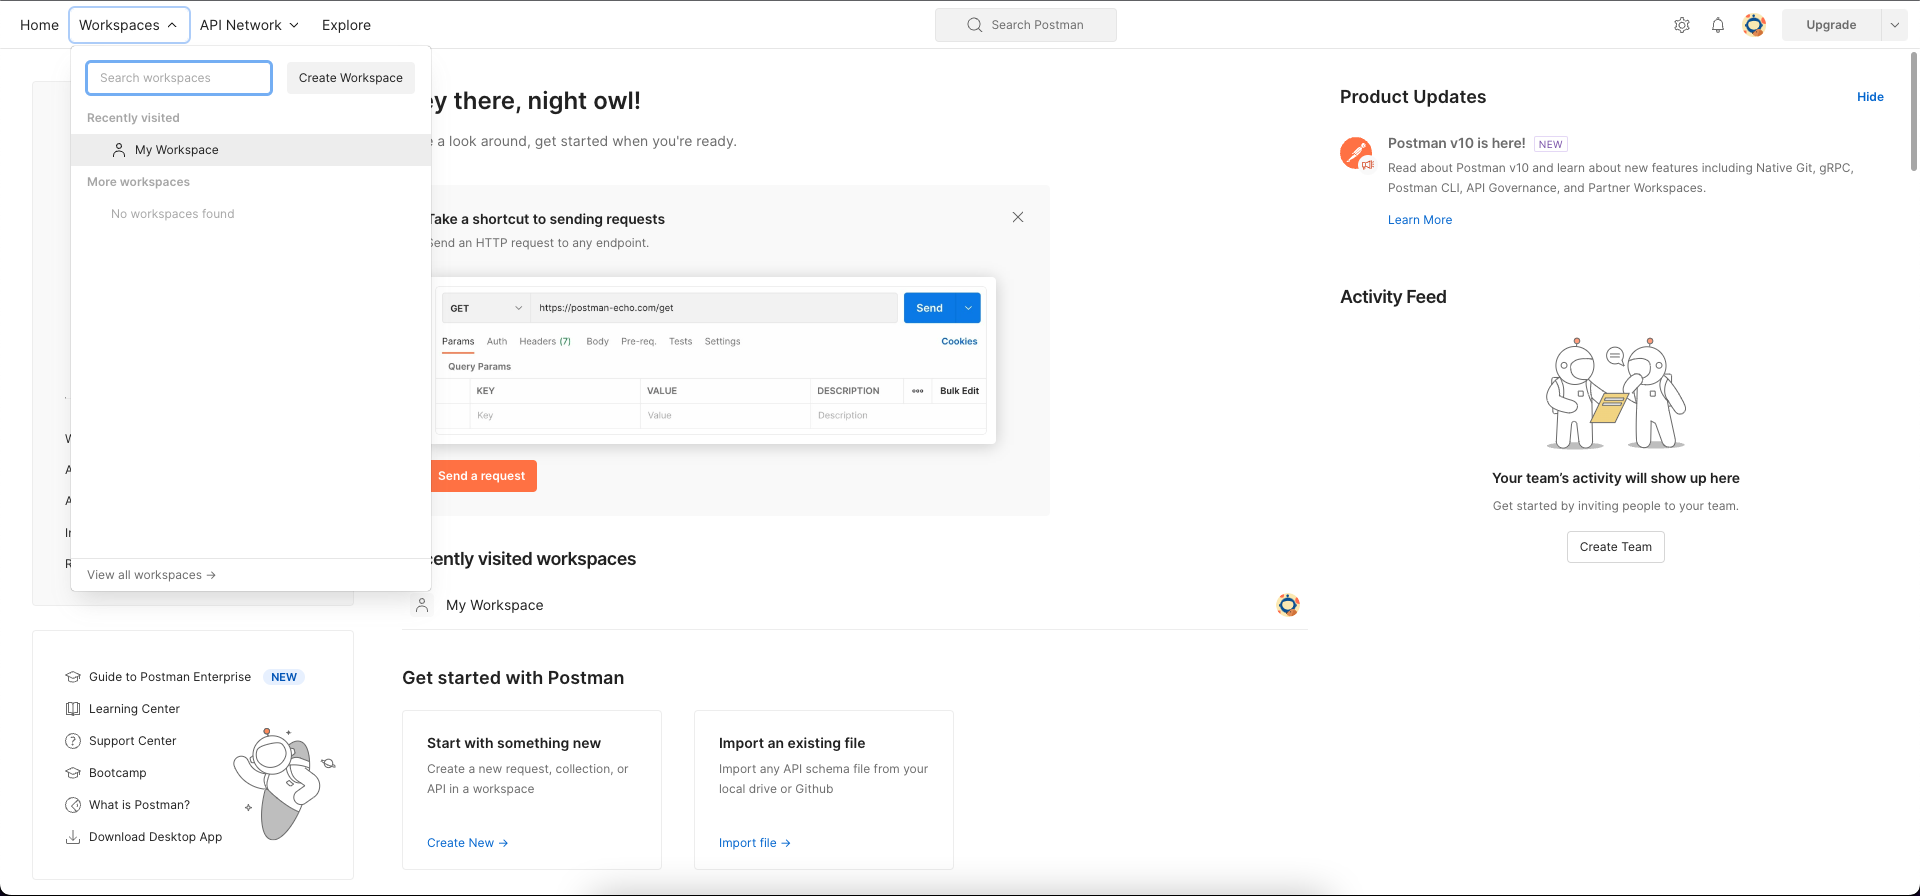Switch to the Auth tab
The image size is (1920, 896).
point(497,341)
